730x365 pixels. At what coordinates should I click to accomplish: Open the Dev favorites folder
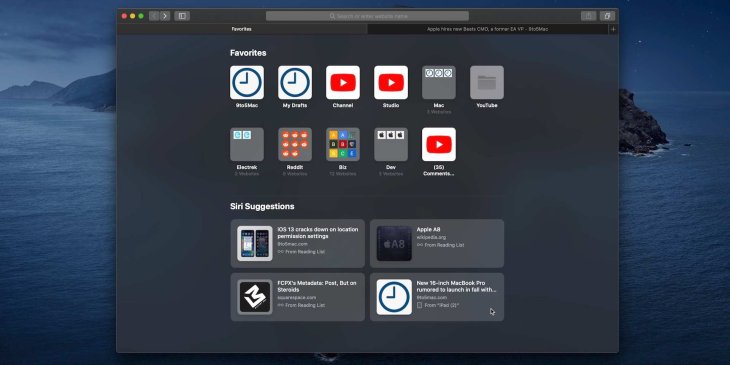(x=391, y=144)
